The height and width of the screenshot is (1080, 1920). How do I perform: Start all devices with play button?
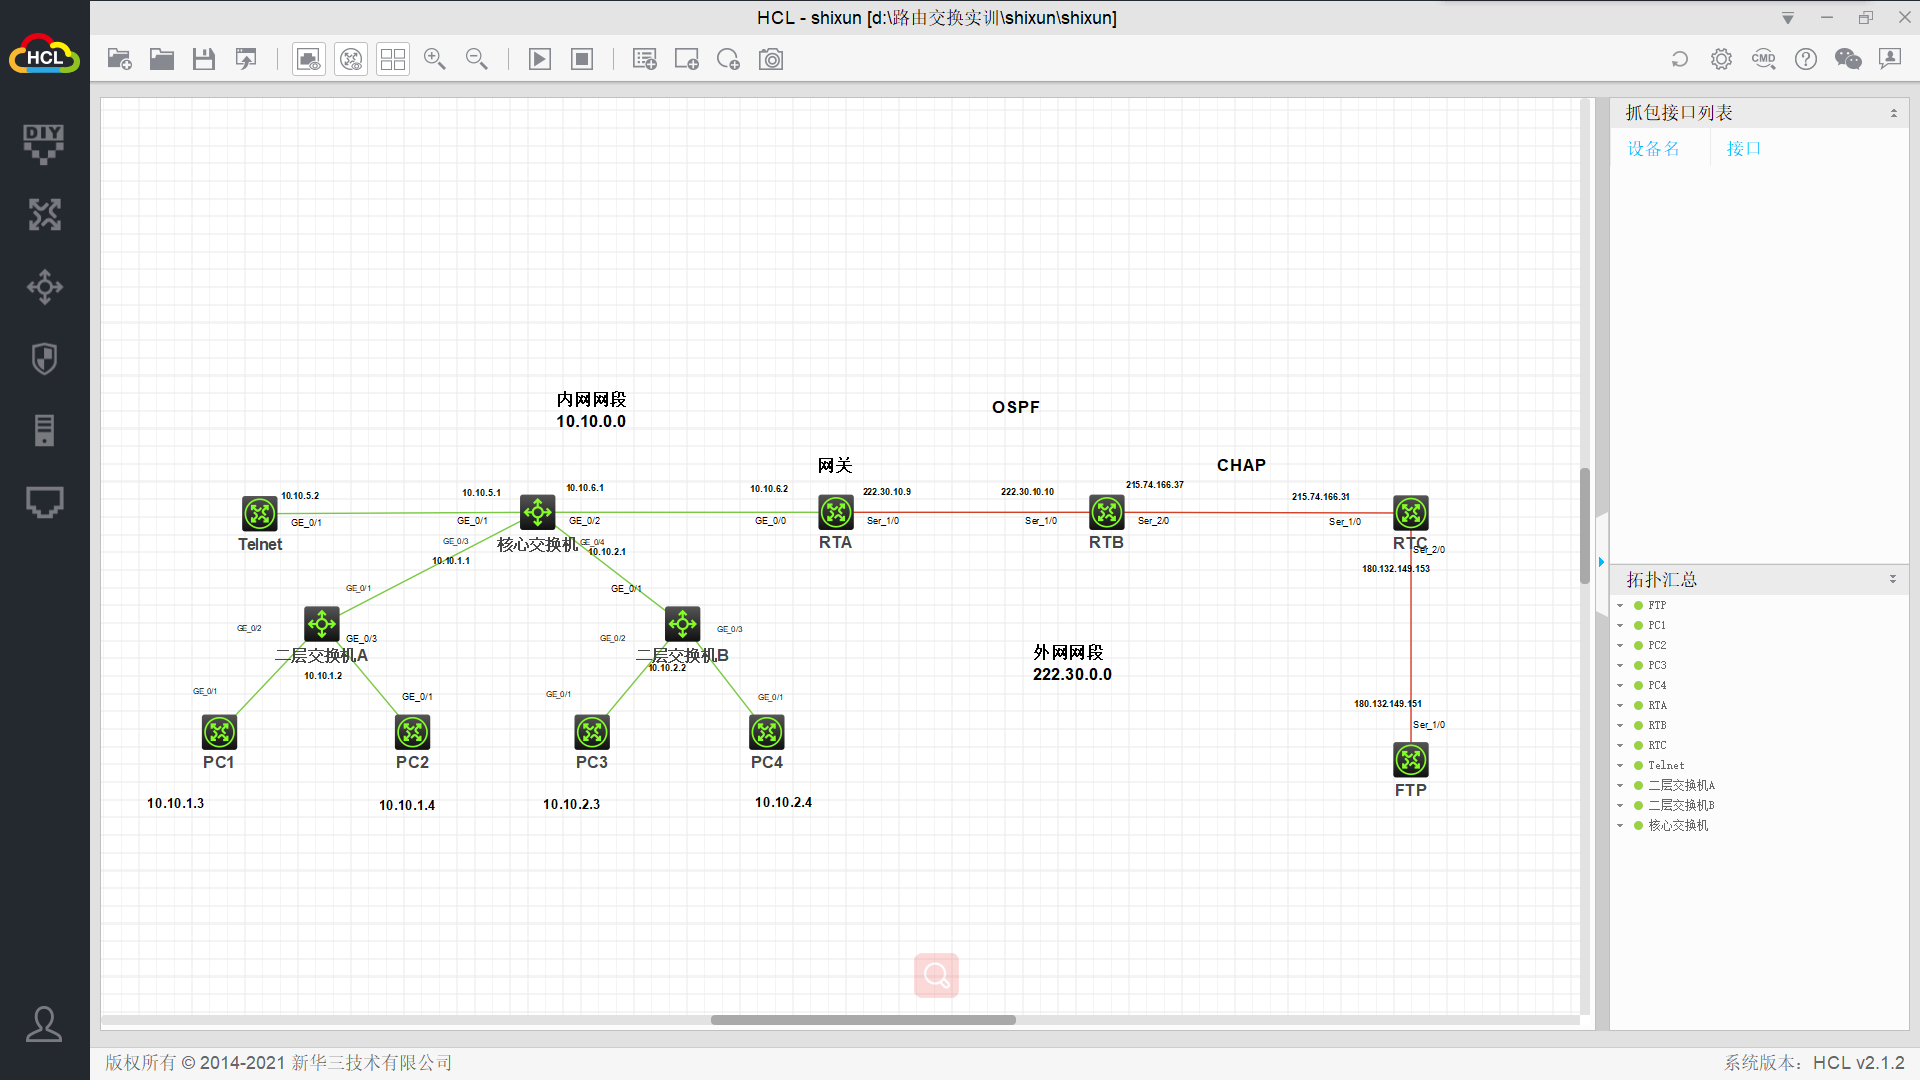tap(539, 59)
